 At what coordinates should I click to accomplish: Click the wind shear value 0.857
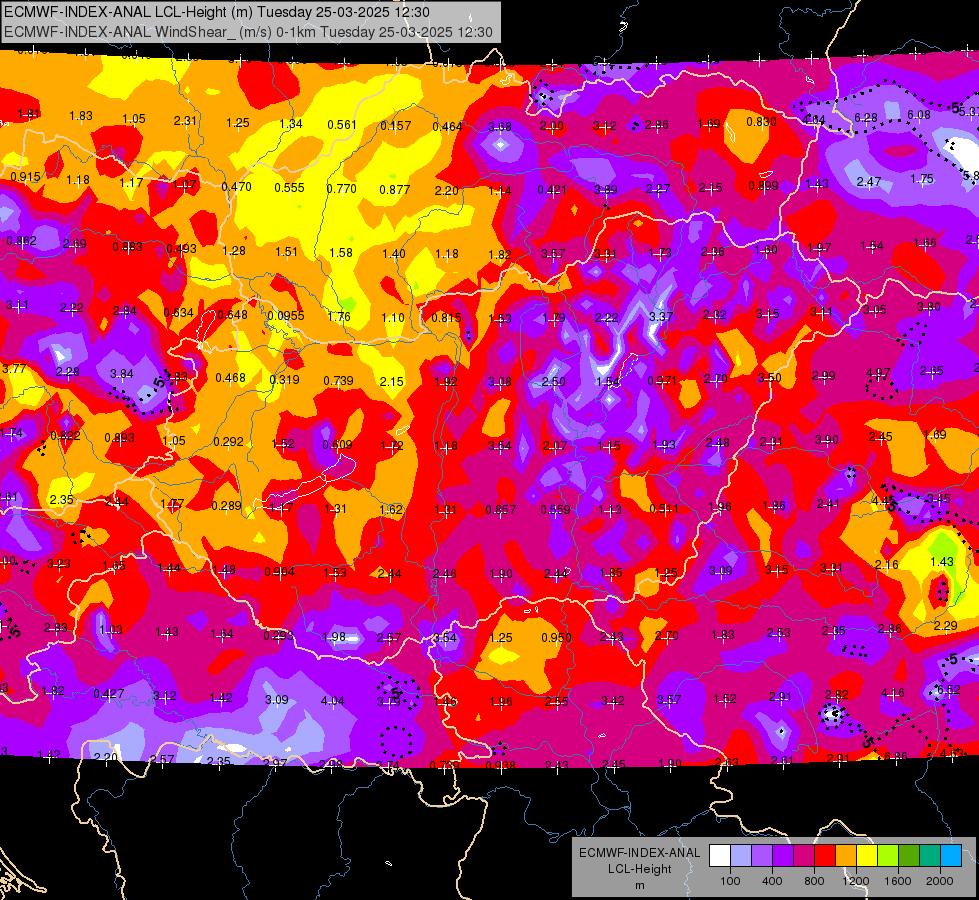[x=501, y=510]
